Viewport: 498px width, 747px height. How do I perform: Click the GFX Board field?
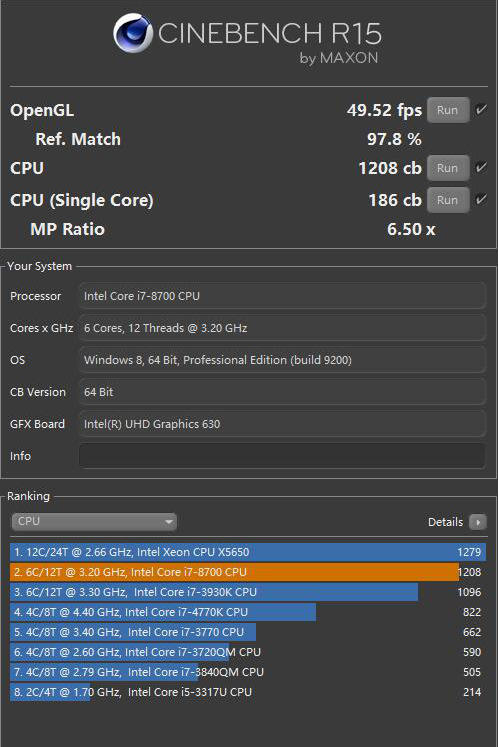[x=282, y=424]
